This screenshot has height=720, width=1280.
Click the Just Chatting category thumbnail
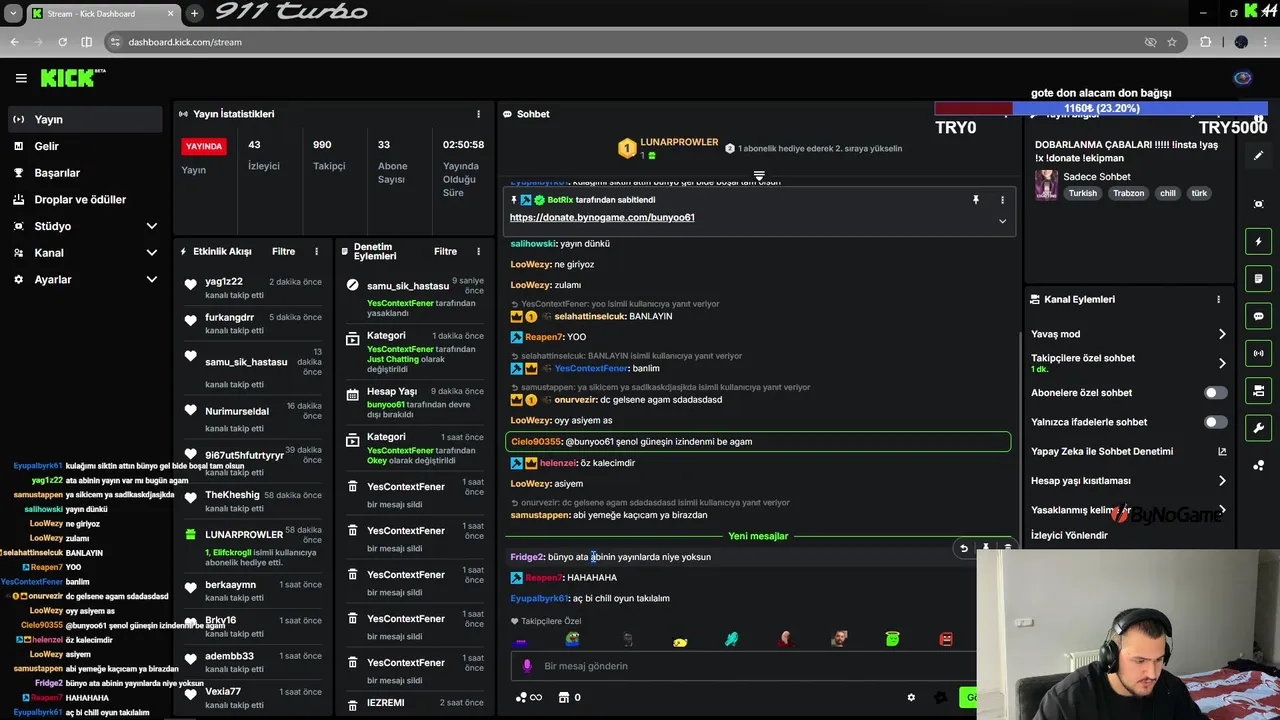click(1046, 184)
